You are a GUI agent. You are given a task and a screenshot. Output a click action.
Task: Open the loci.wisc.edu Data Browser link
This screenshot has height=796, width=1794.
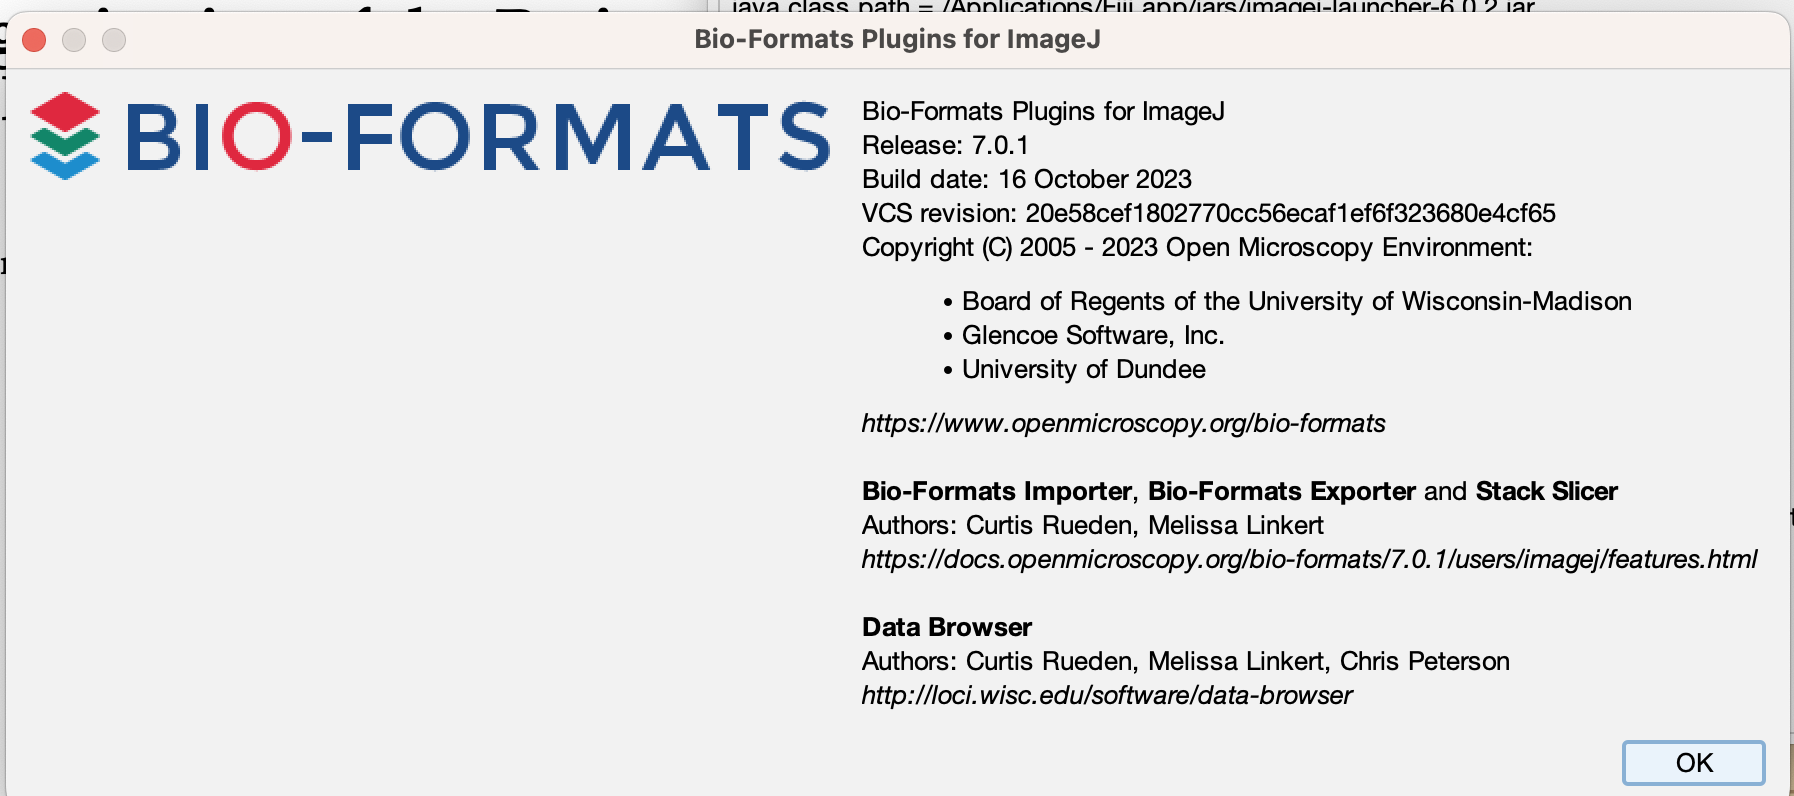[1104, 695]
